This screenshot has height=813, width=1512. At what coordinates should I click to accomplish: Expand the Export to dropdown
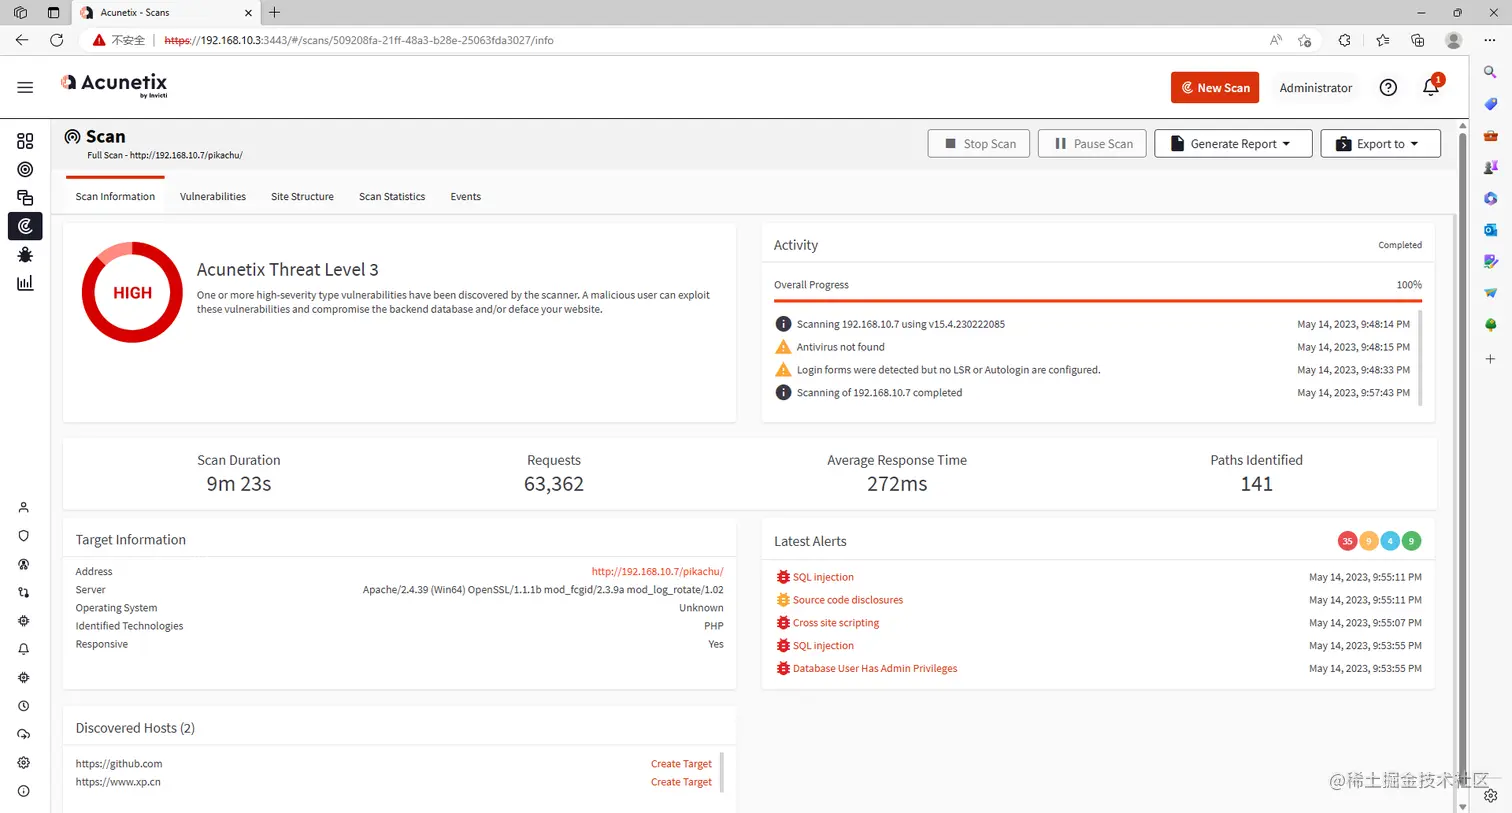pos(1380,143)
